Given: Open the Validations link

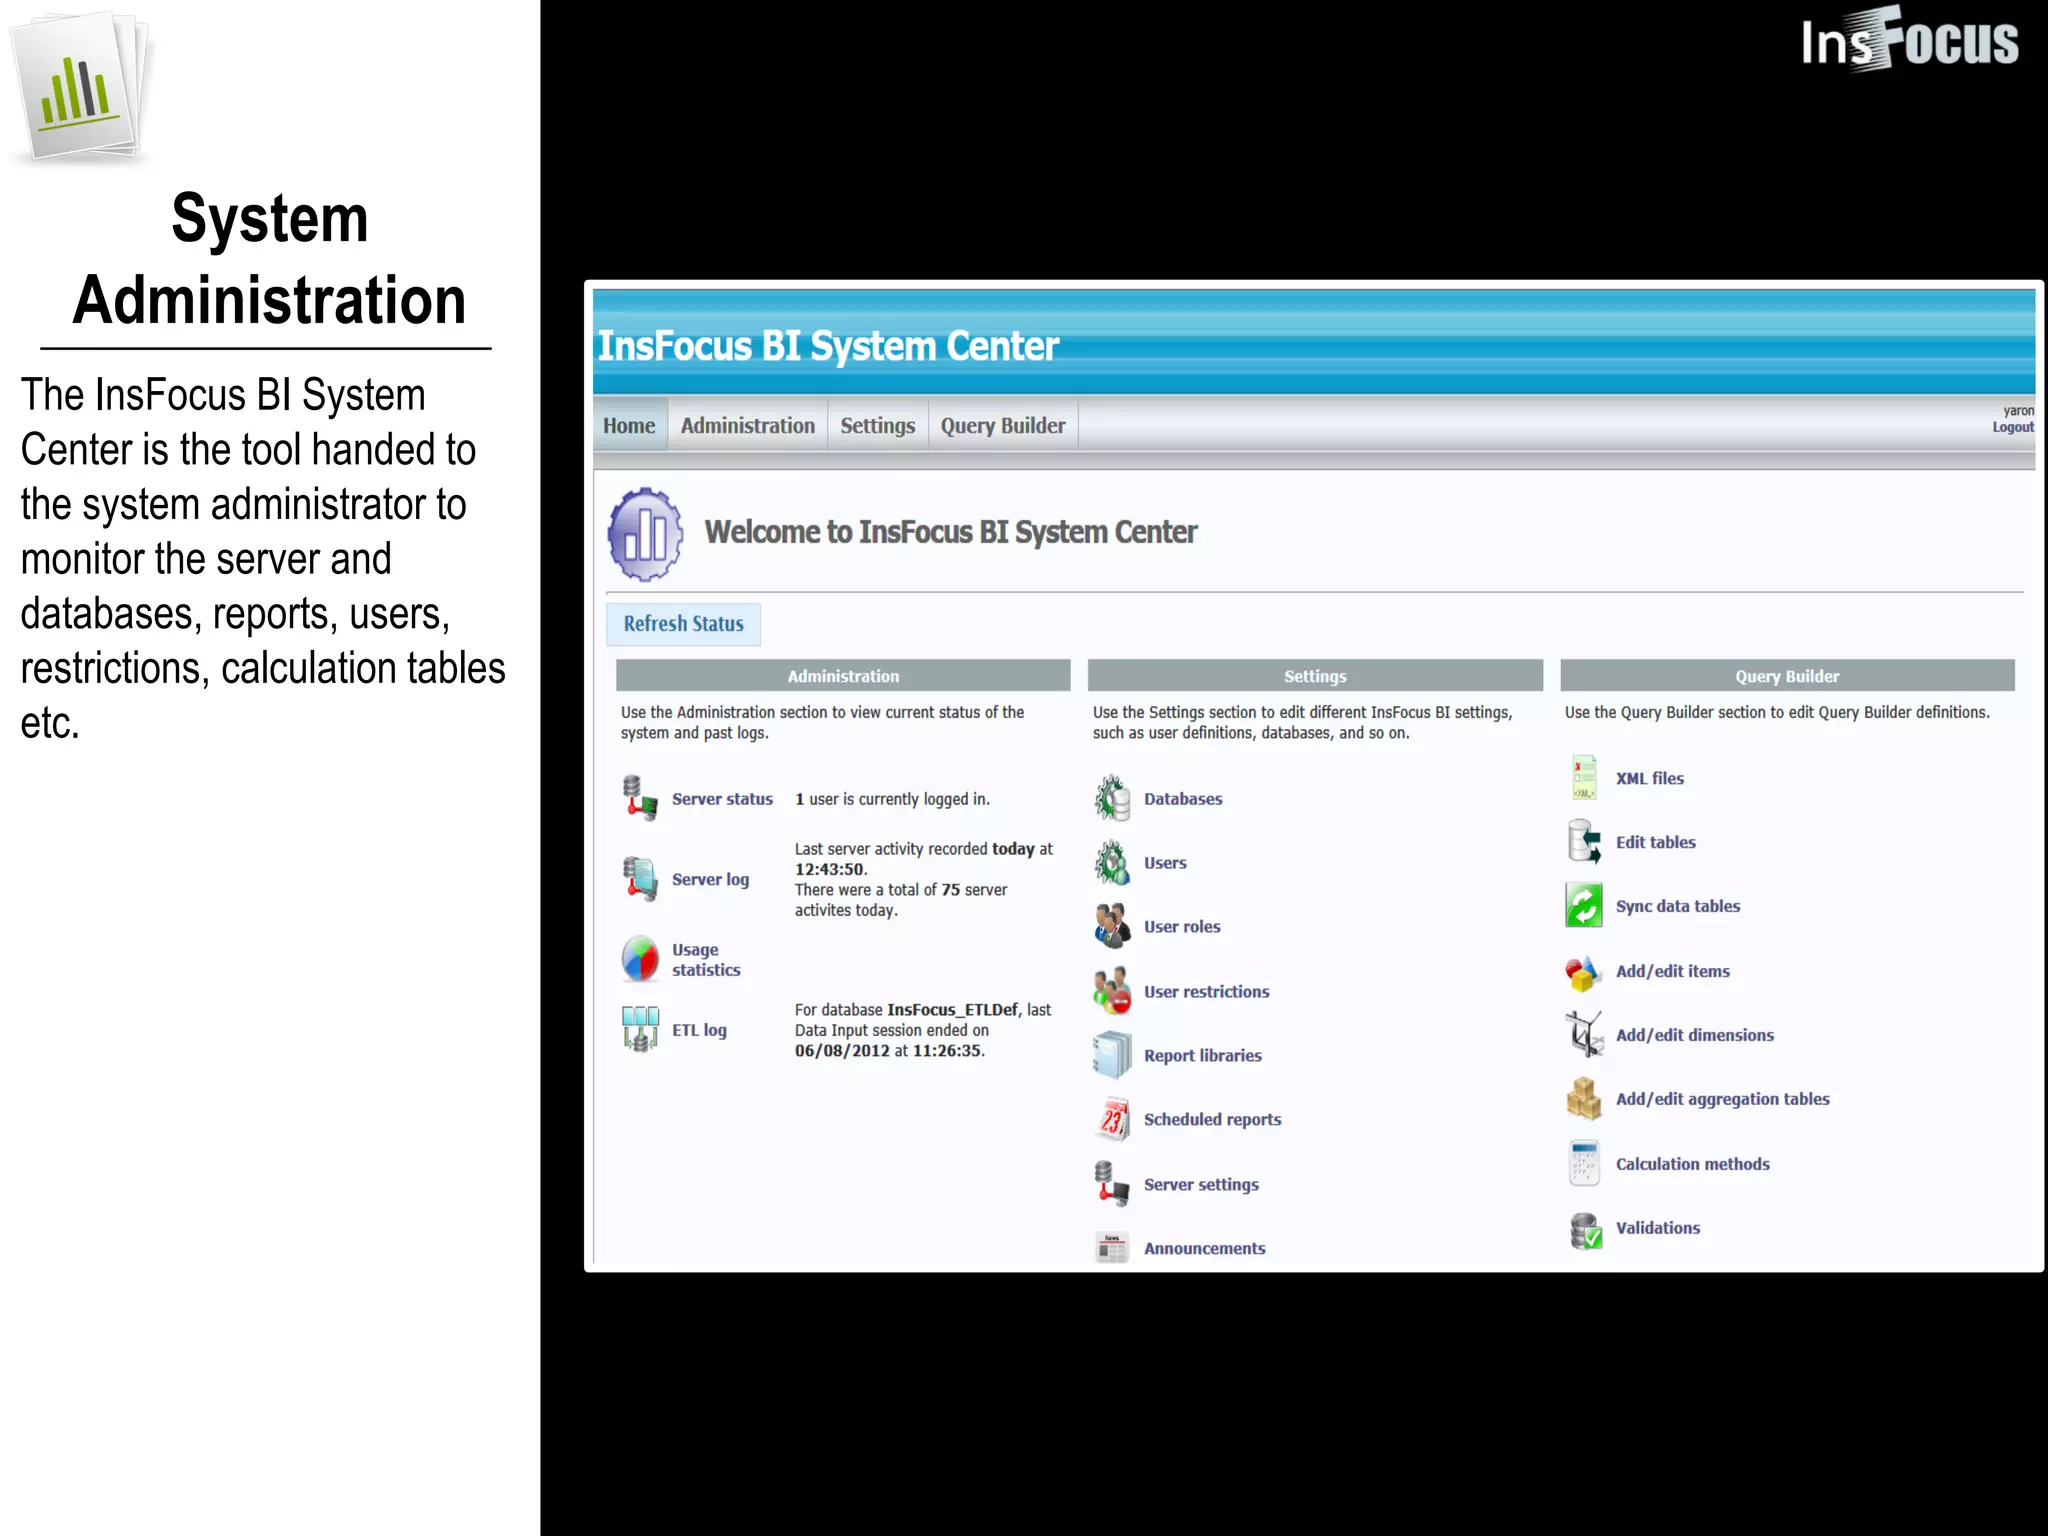Looking at the screenshot, I should [1657, 1228].
